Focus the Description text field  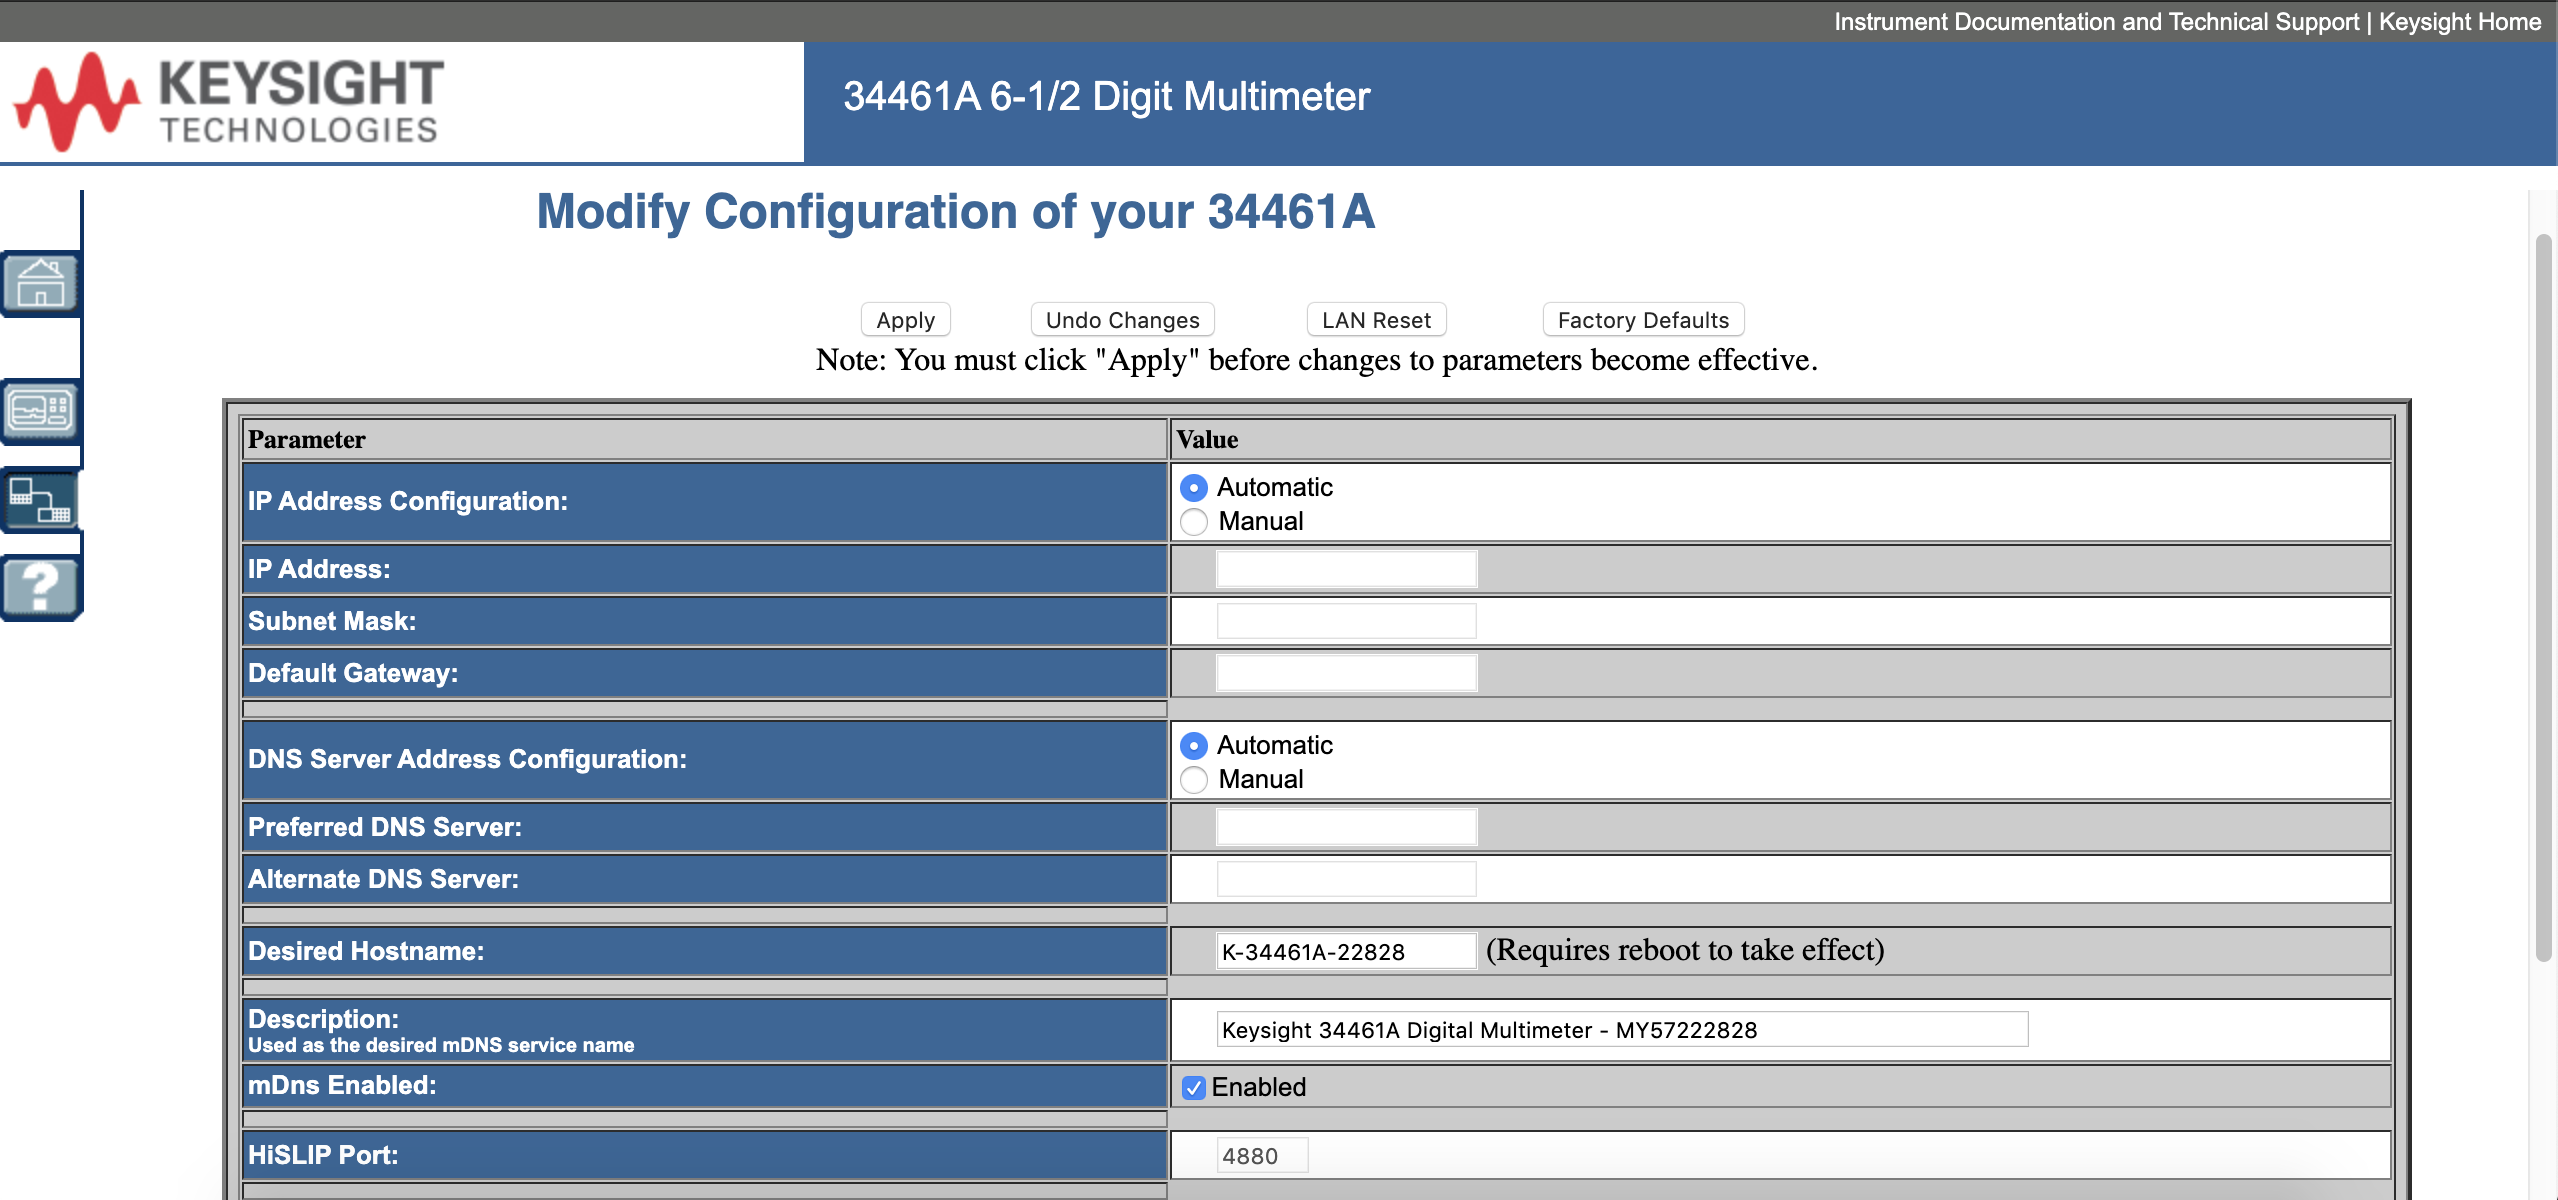(x=1621, y=1030)
